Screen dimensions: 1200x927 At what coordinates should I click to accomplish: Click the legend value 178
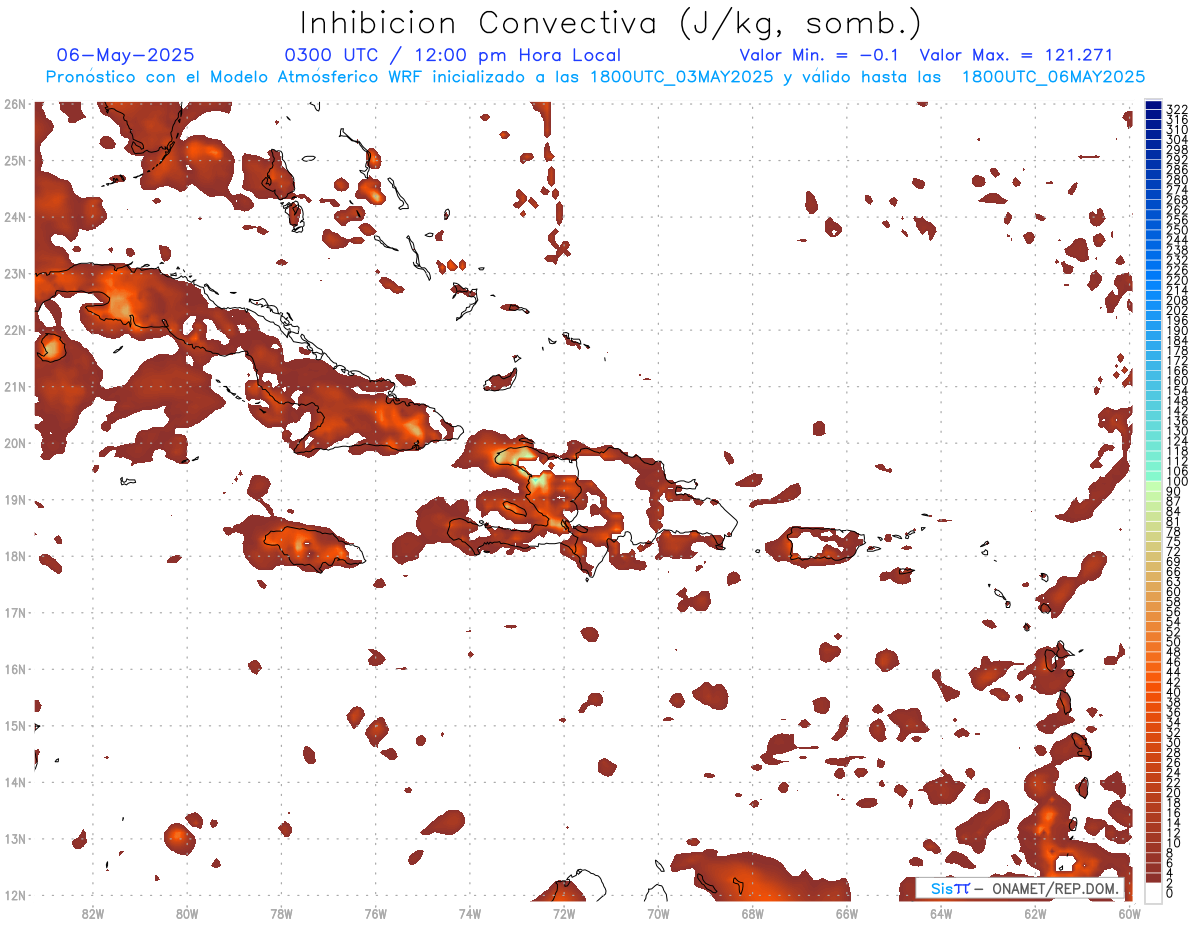point(1177,351)
